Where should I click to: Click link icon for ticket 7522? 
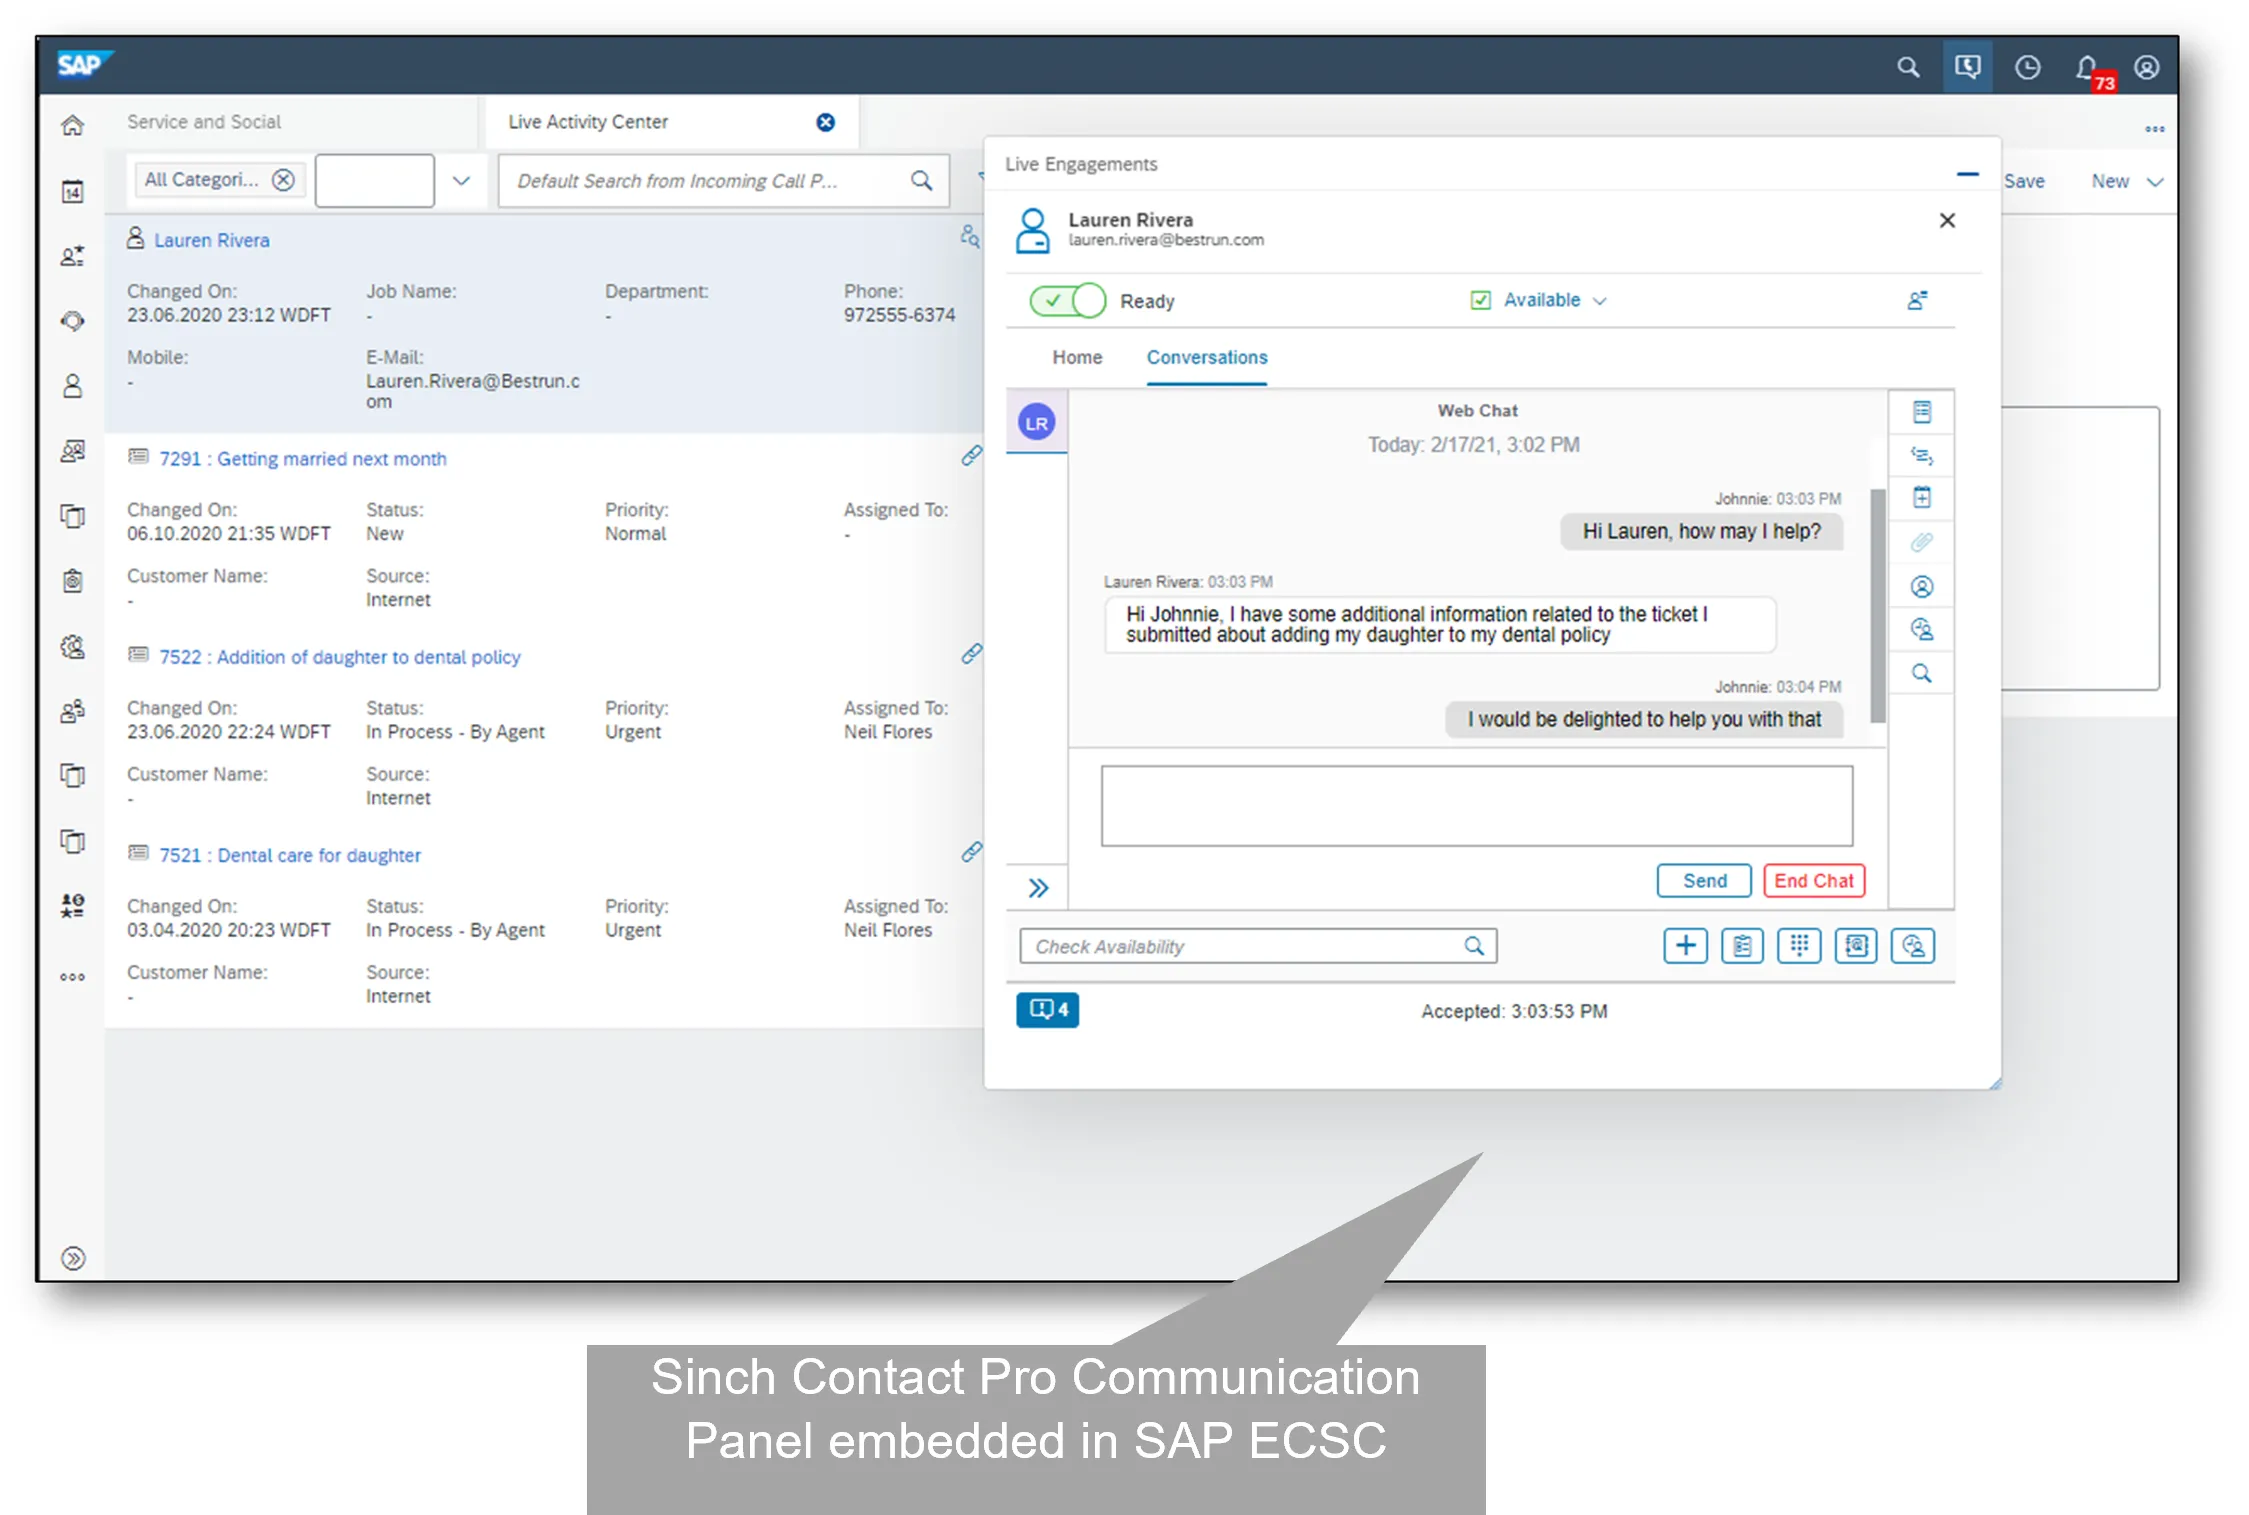971,654
